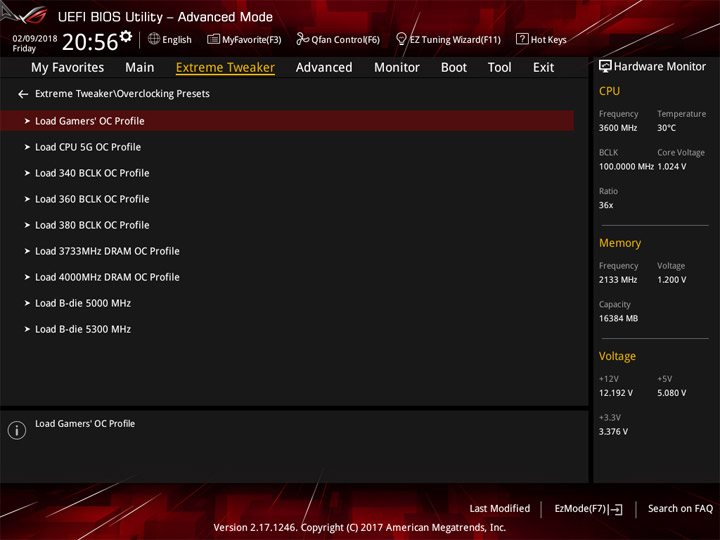Click +3.3V reading 3.376 V
This screenshot has width=720, height=540.
coord(613,432)
